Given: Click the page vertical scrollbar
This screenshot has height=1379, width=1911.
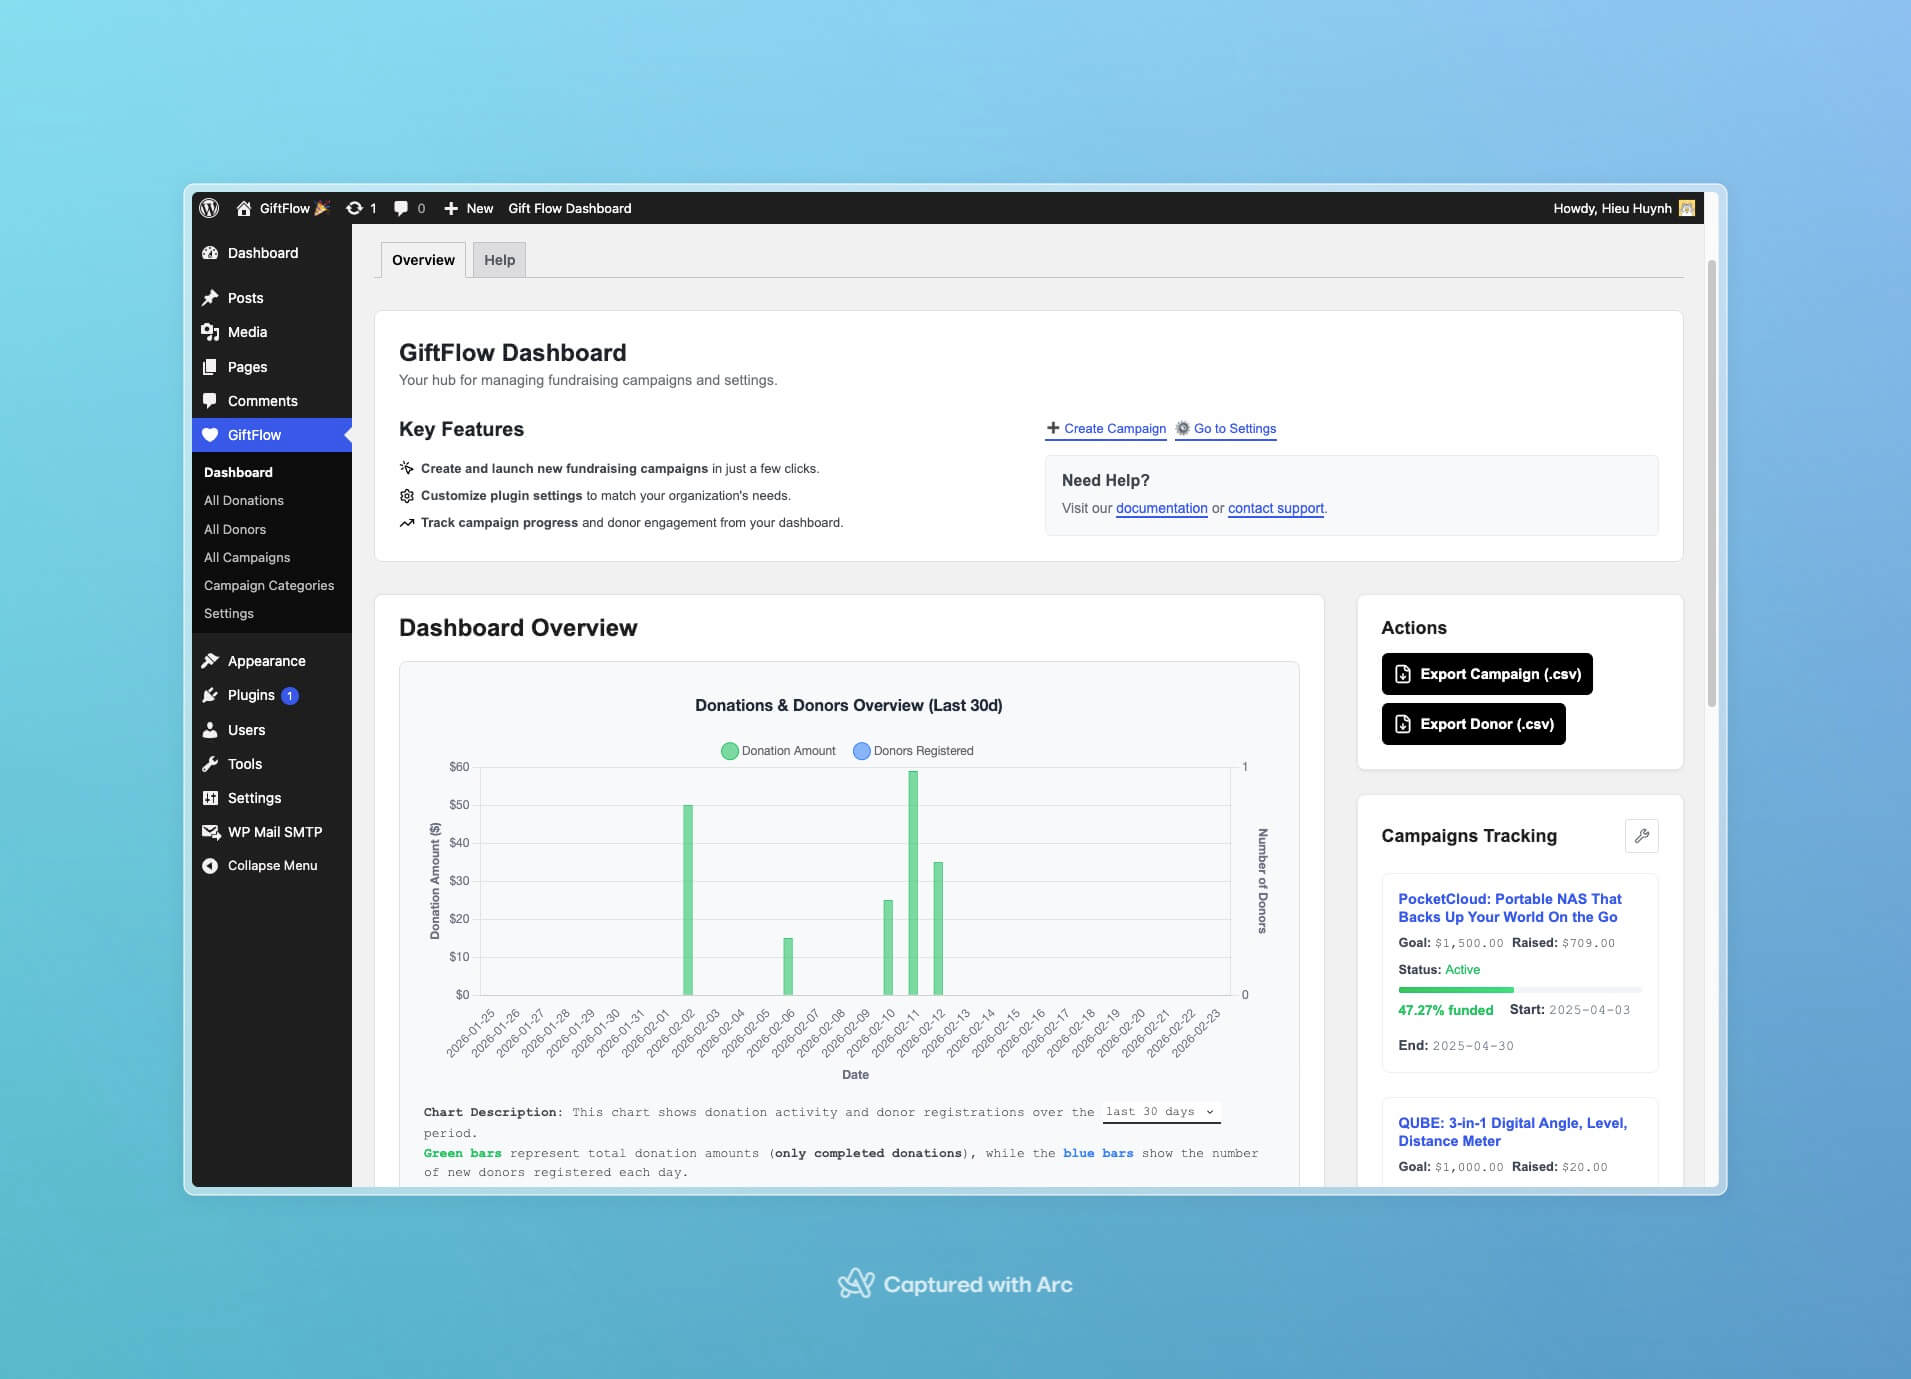Looking at the screenshot, I should coord(1712,484).
